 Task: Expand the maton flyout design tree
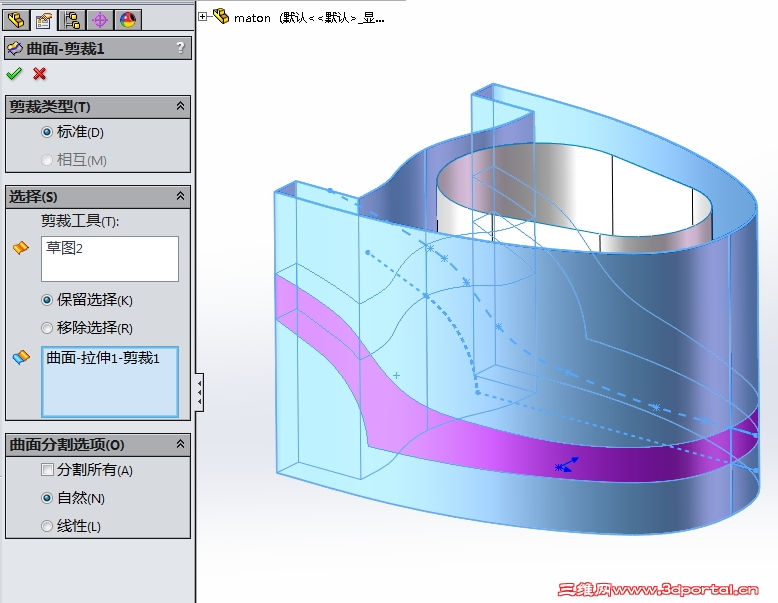tap(202, 17)
